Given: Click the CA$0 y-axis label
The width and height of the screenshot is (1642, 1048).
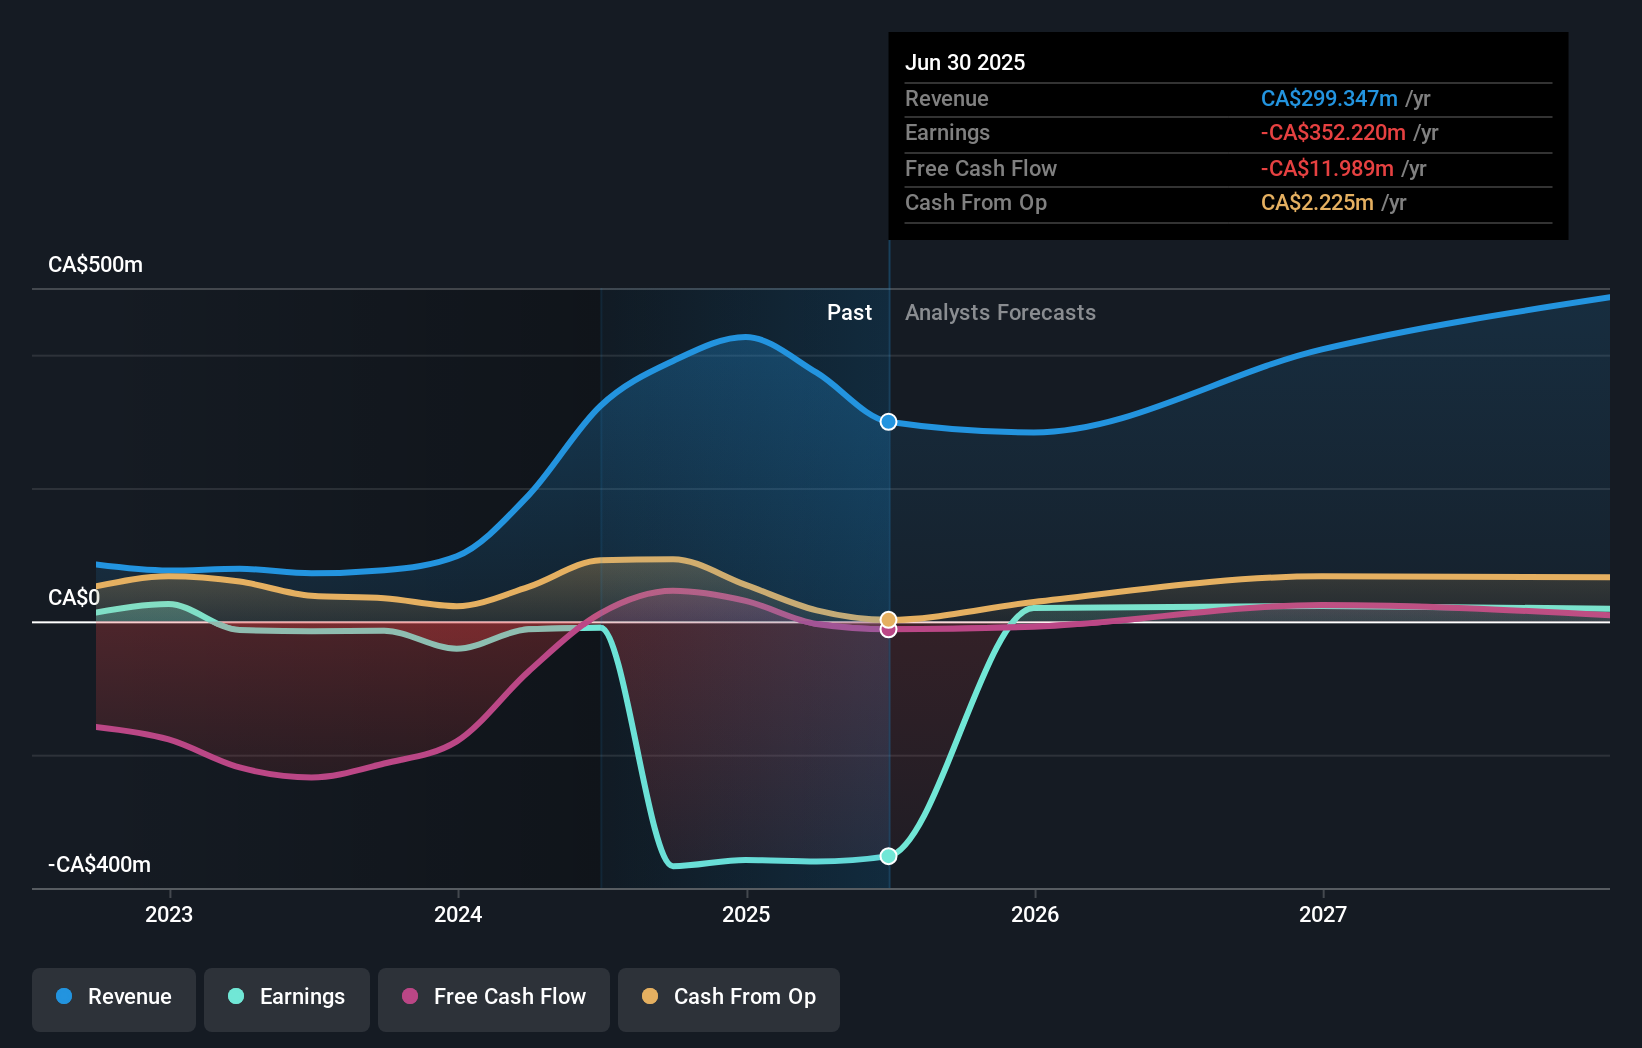Looking at the screenshot, I should (74, 598).
